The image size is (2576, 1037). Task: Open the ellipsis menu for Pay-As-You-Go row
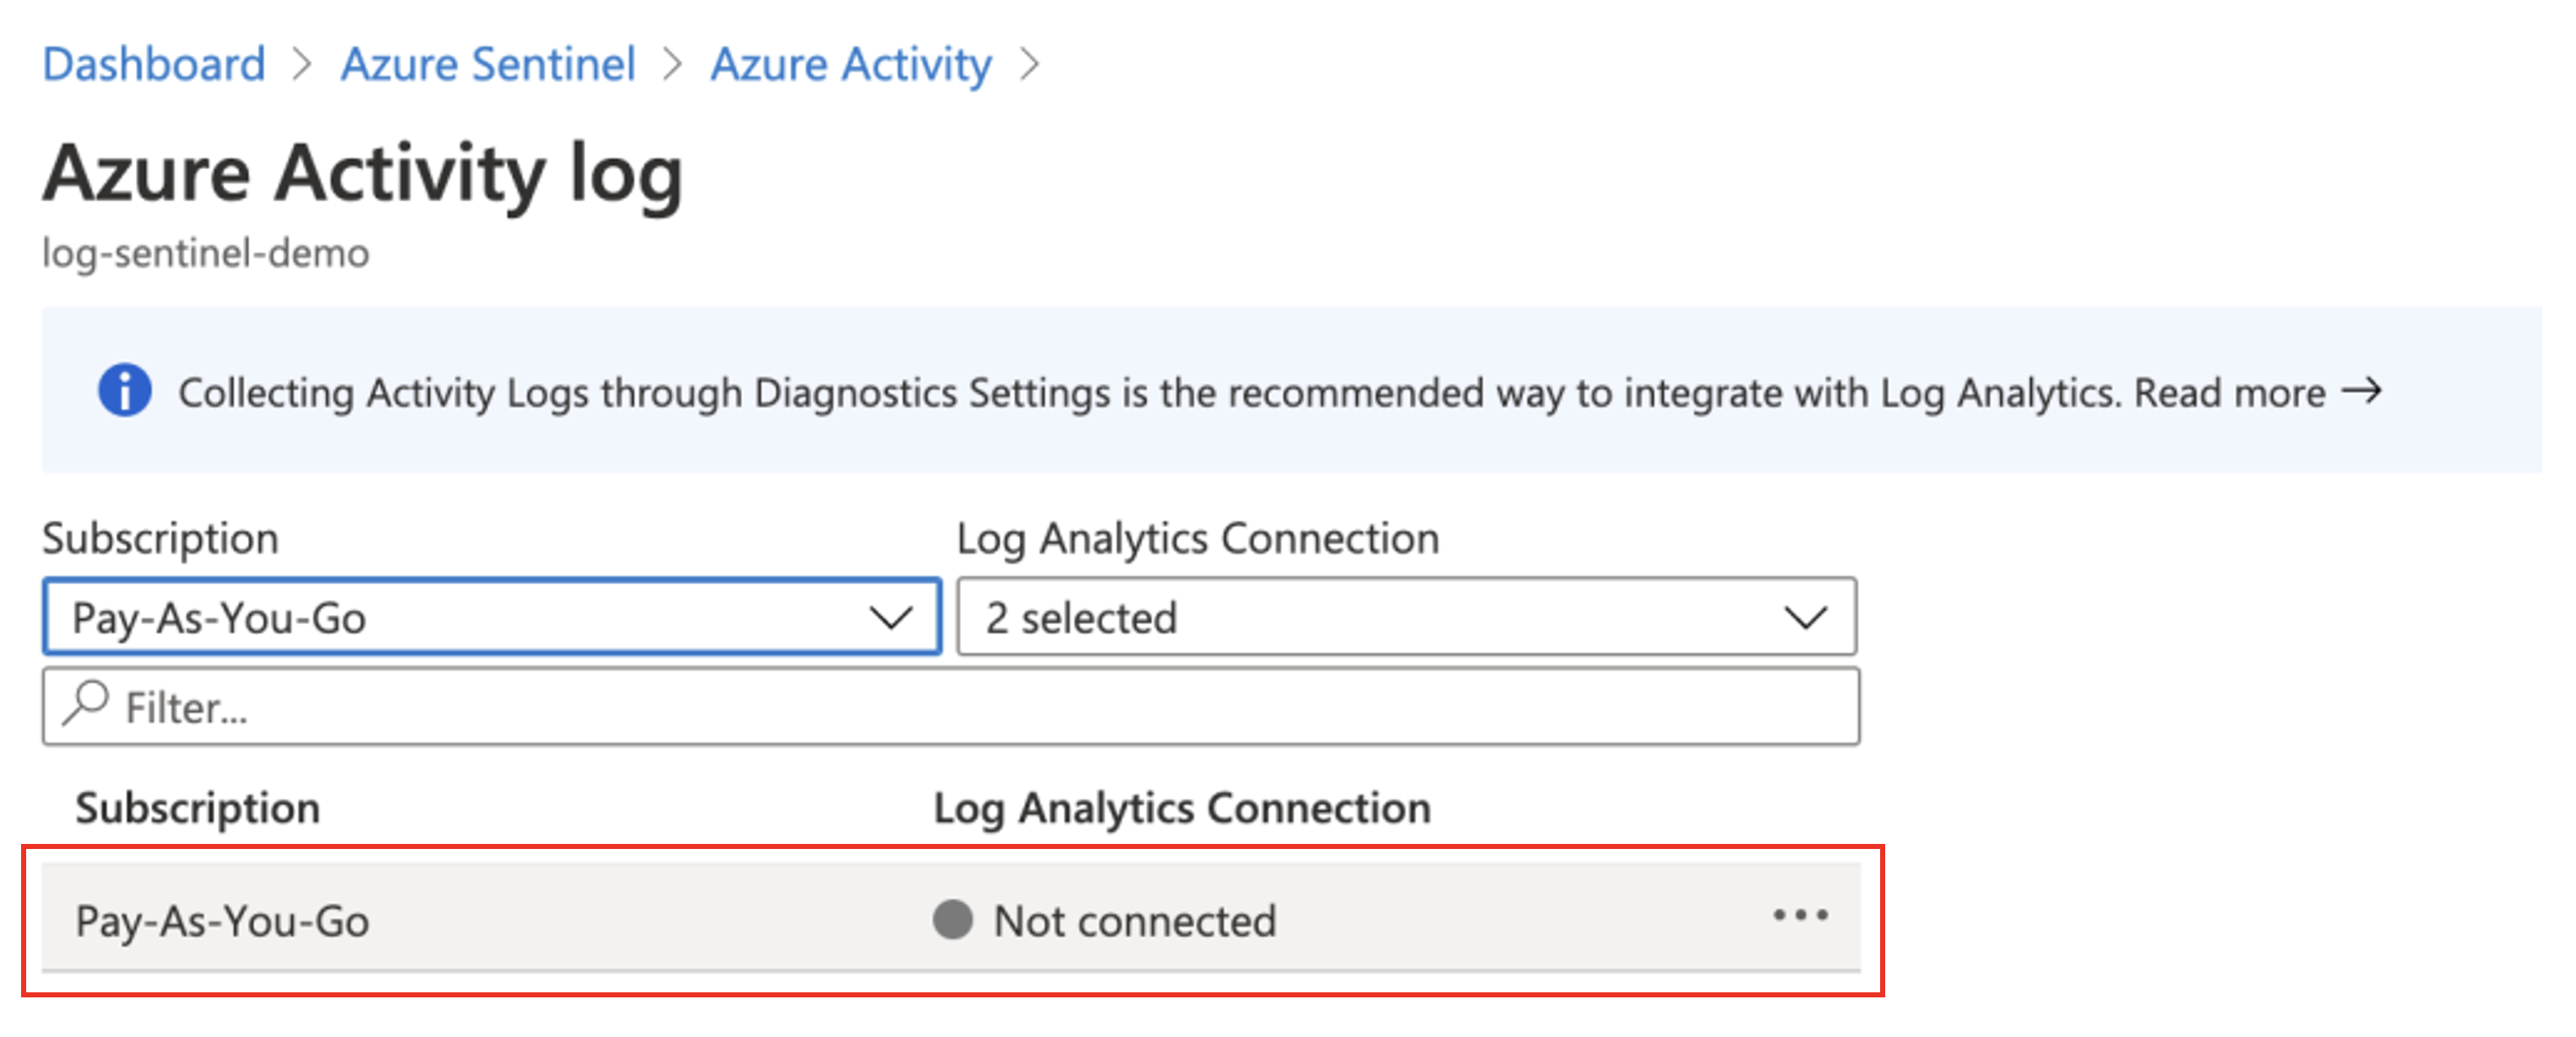[1802, 916]
